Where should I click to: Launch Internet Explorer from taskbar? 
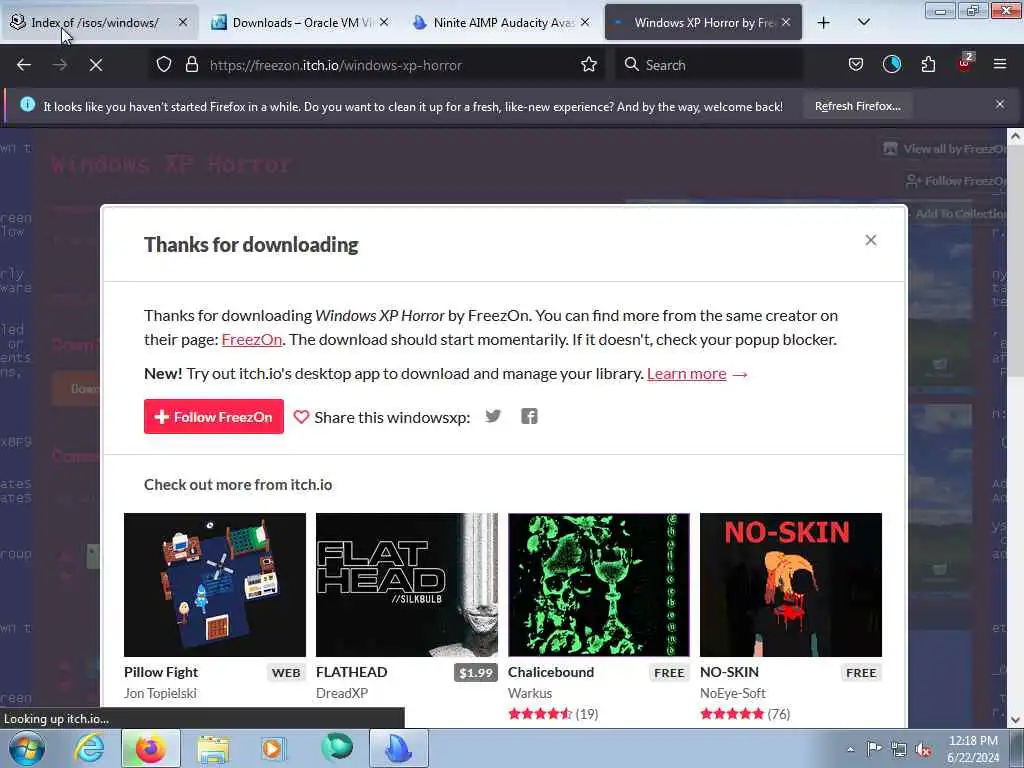[89, 748]
